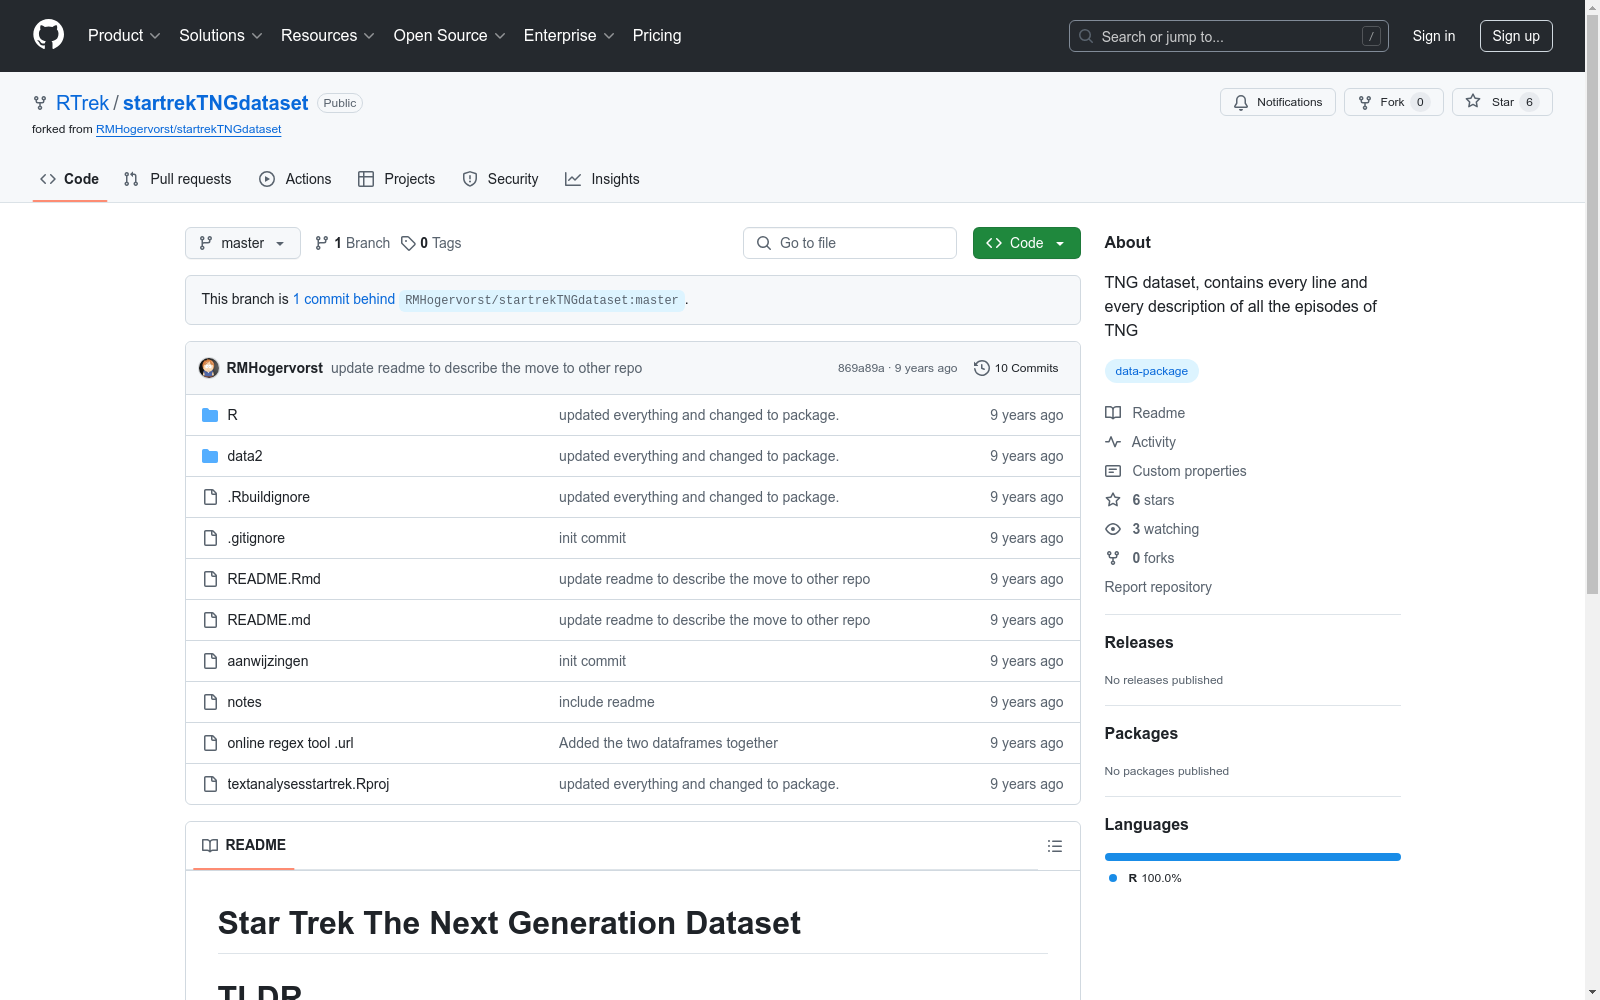1600x1000 pixels.
Task: Click the commit history clock icon
Action: [982, 368]
